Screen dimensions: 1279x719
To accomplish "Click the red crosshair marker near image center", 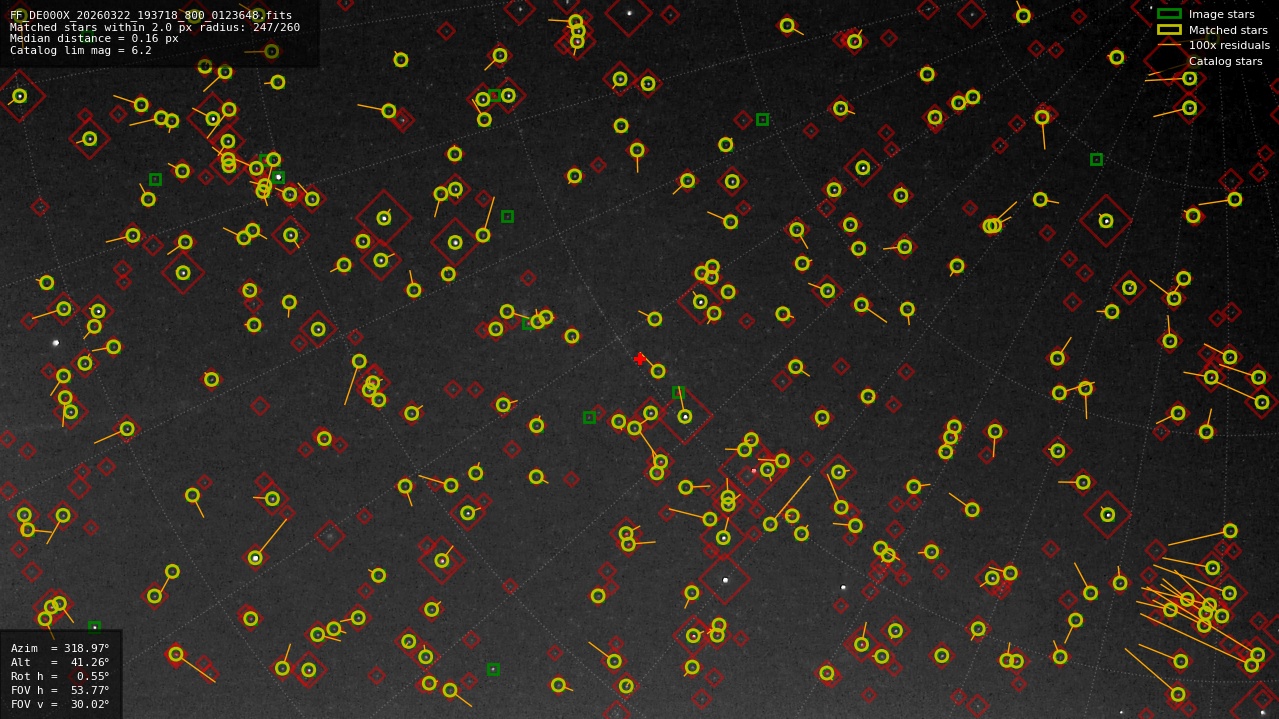I will coord(640,358).
